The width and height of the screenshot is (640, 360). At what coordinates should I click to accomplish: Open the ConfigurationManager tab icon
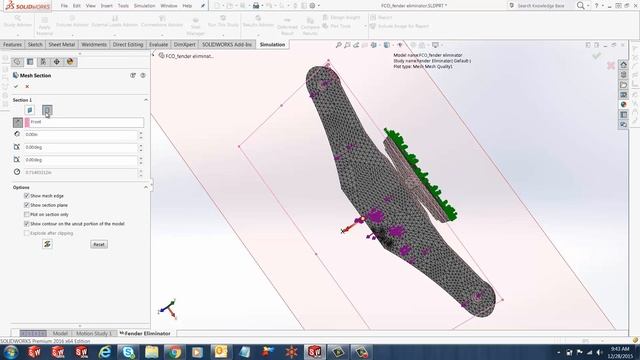43,62
